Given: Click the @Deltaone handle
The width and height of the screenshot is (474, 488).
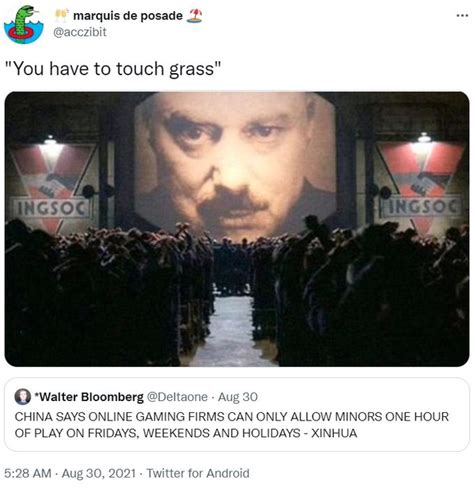Looking at the screenshot, I should pyautogui.click(x=177, y=397).
